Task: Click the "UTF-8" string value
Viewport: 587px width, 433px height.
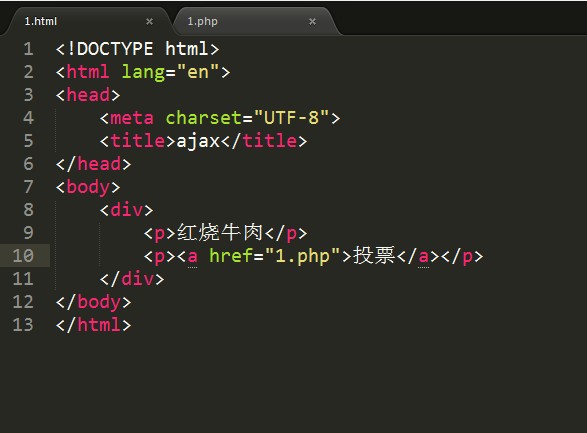Action: pyautogui.click(x=292, y=118)
